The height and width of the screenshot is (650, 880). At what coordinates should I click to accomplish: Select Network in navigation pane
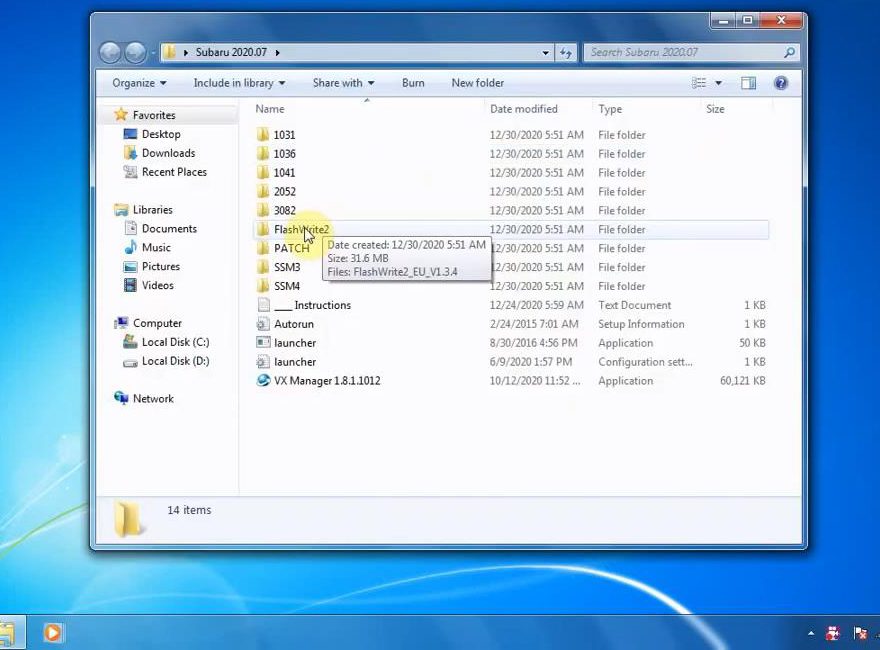[x=153, y=399]
